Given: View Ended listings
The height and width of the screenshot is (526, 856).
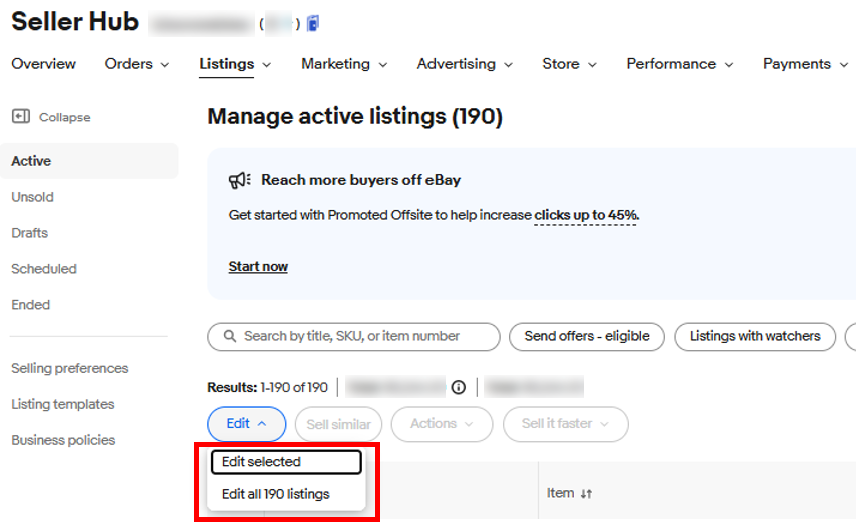Looking at the screenshot, I should click(31, 305).
